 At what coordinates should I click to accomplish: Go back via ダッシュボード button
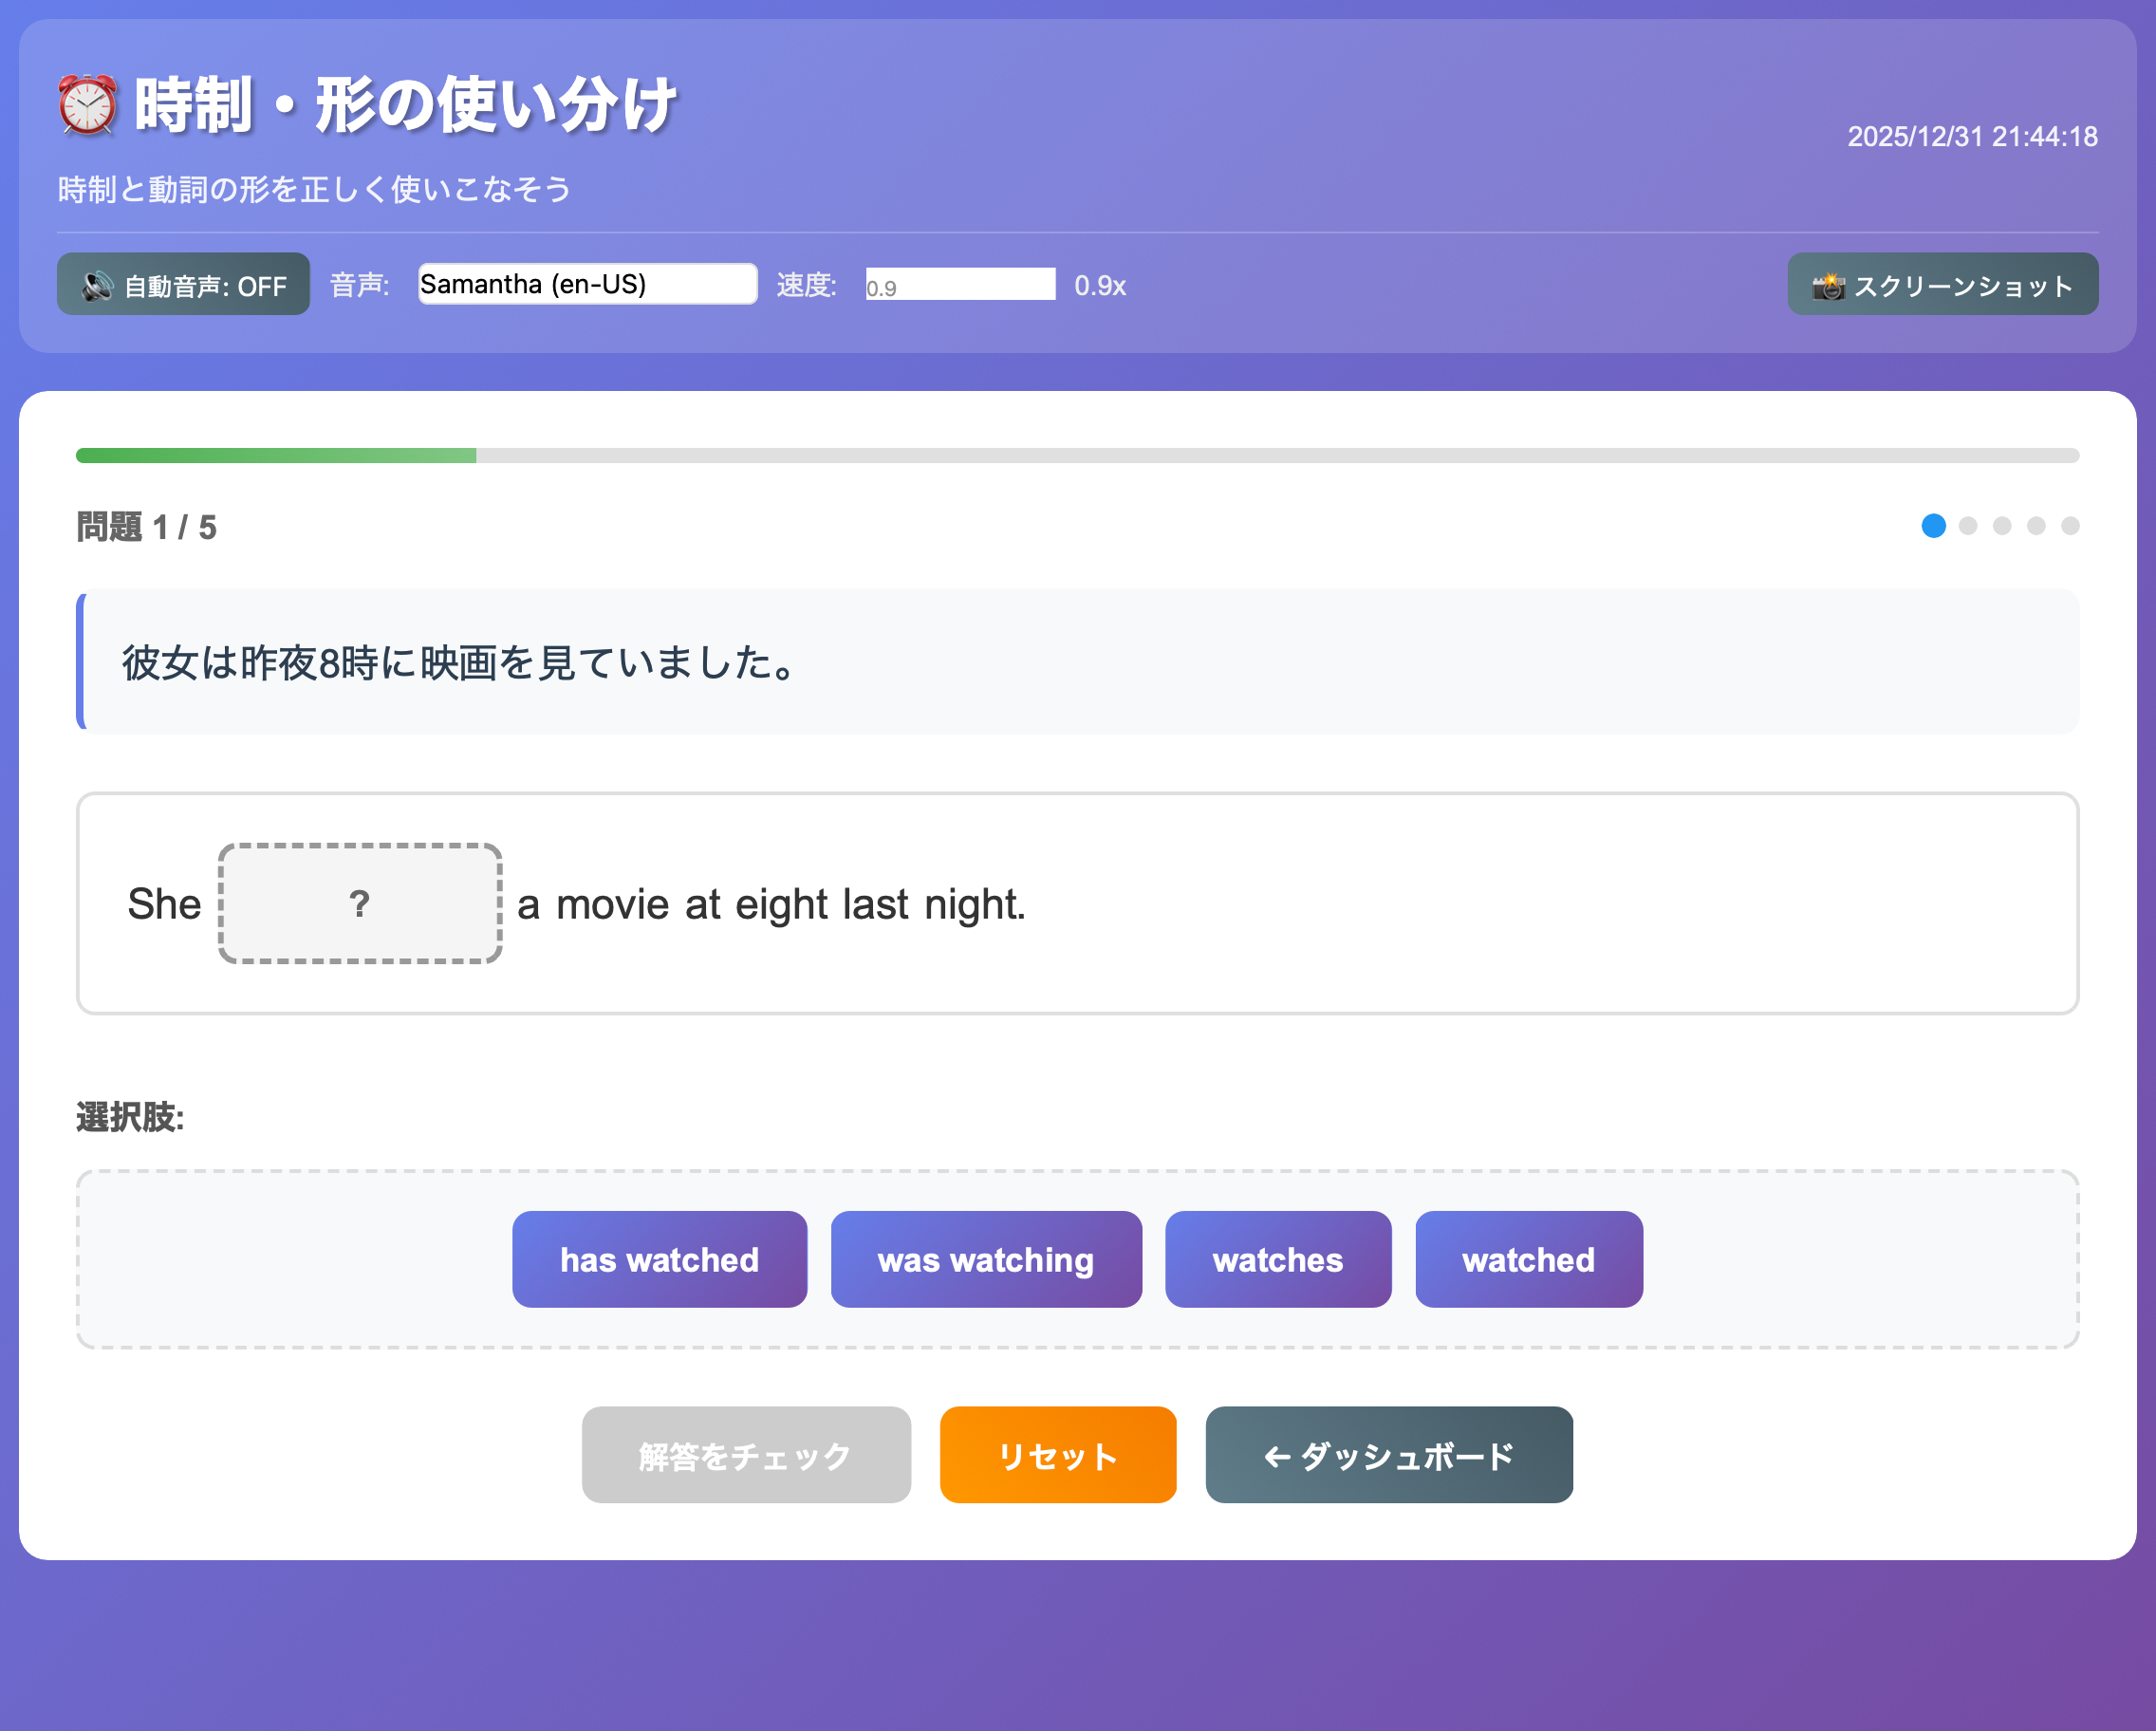(x=1388, y=1455)
